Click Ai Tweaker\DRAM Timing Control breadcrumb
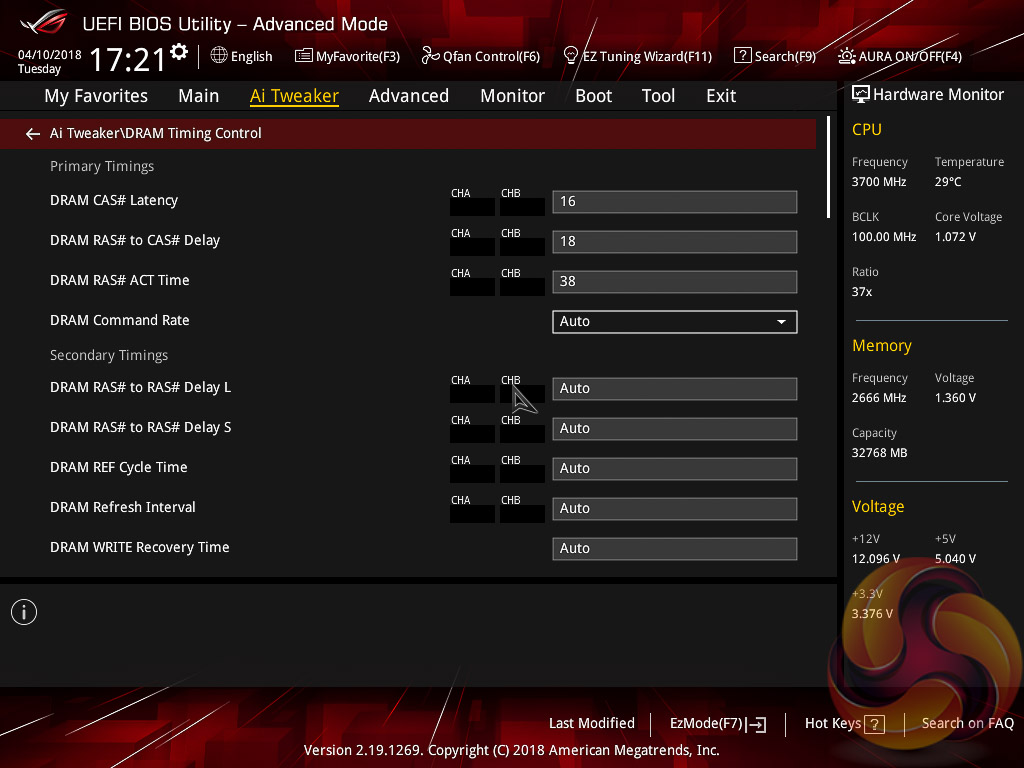Image resolution: width=1024 pixels, height=768 pixels. point(155,133)
